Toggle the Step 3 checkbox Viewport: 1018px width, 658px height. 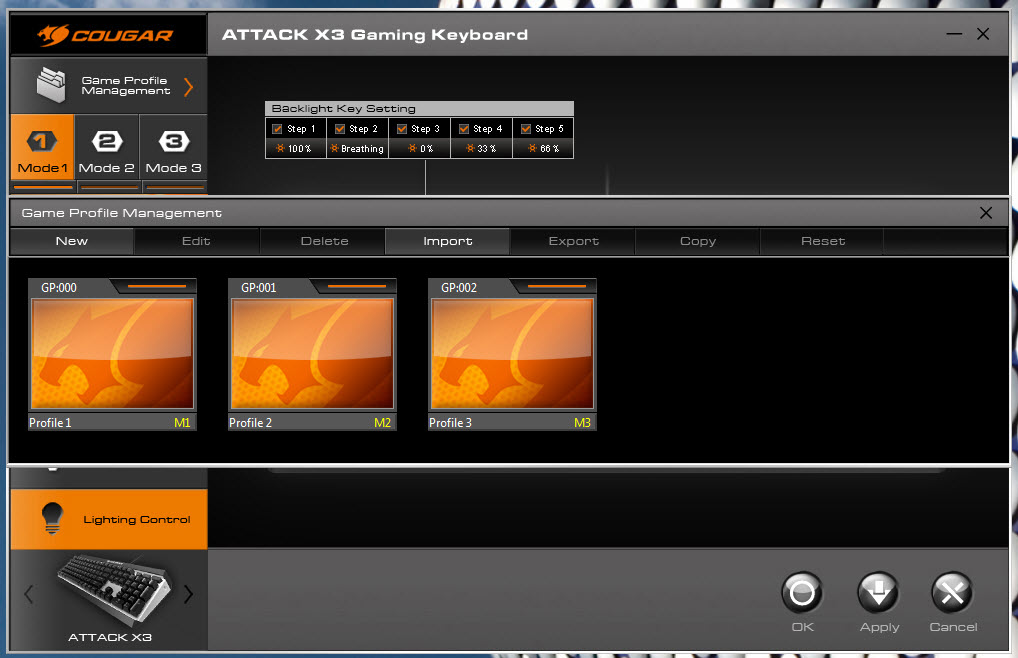click(402, 128)
